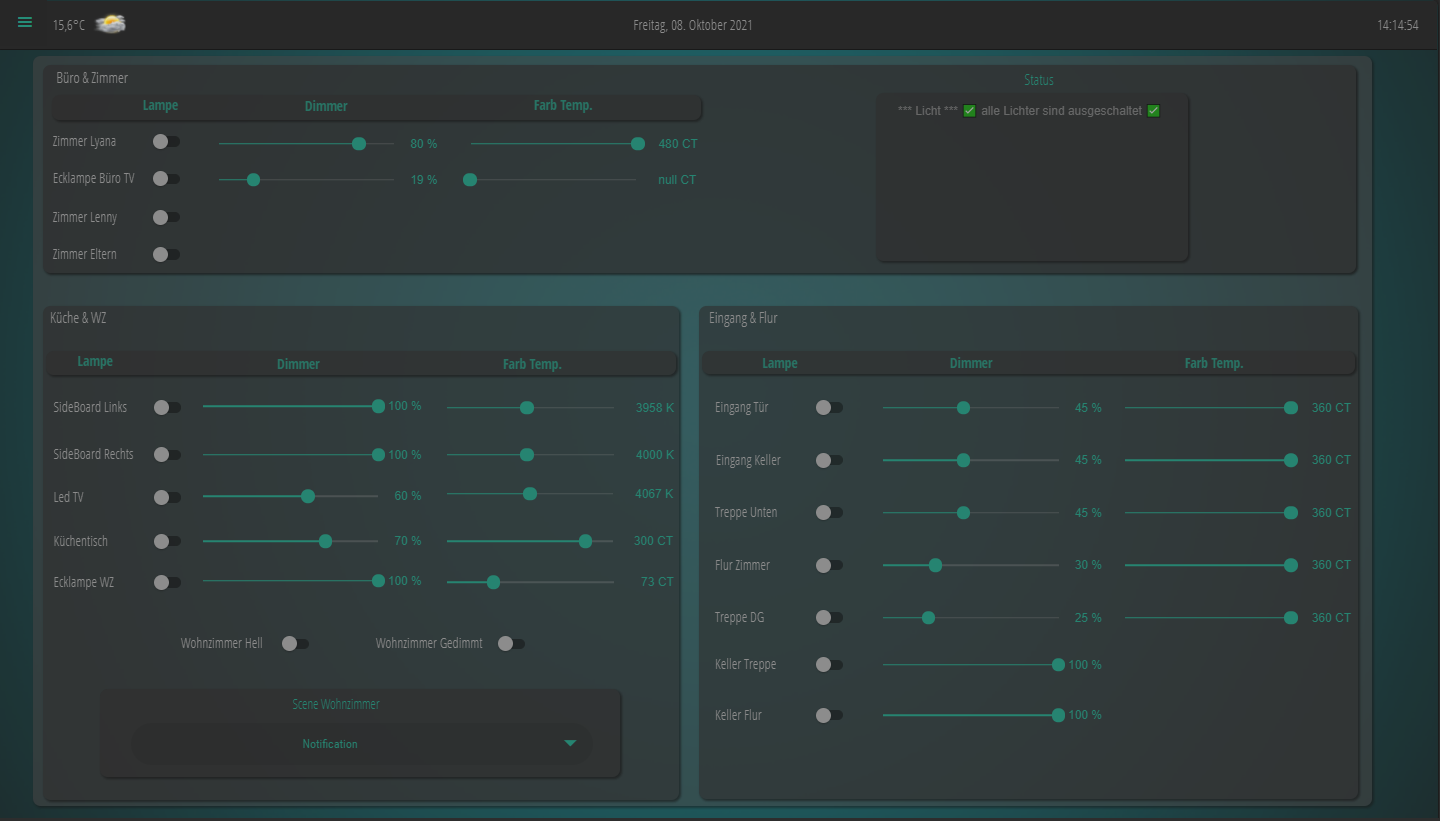Turn on the Led TV light
Screen dimensions: 1440x821
[x=167, y=497]
